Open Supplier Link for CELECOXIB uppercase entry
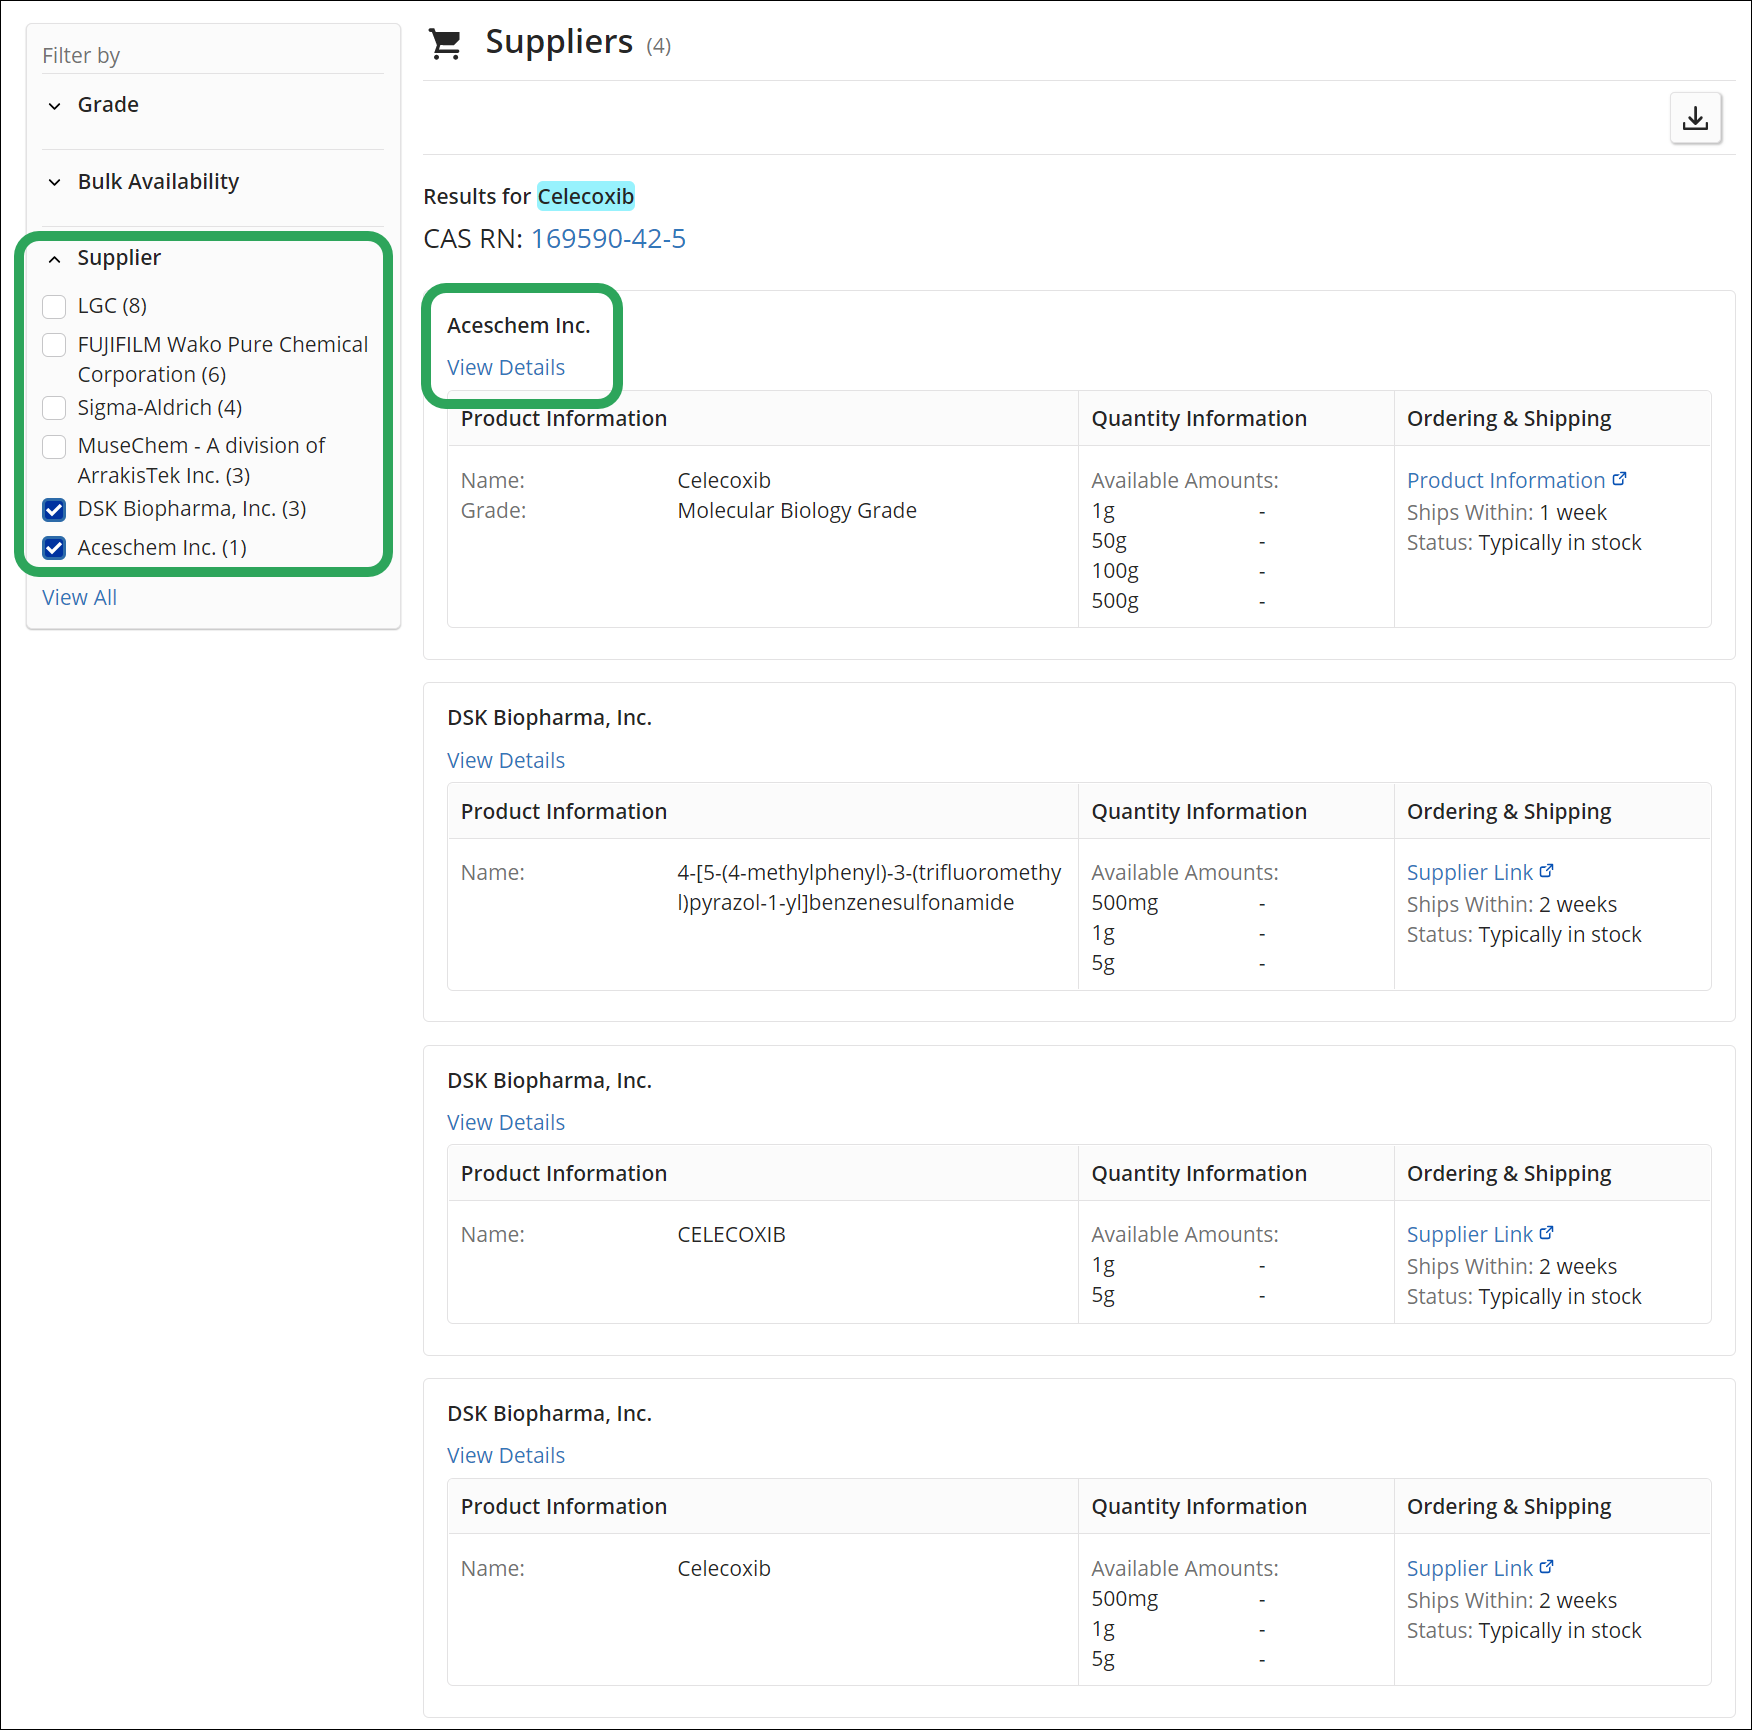Image resolution: width=1752 pixels, height=1730 pixels. [x=1480, y=1234]
